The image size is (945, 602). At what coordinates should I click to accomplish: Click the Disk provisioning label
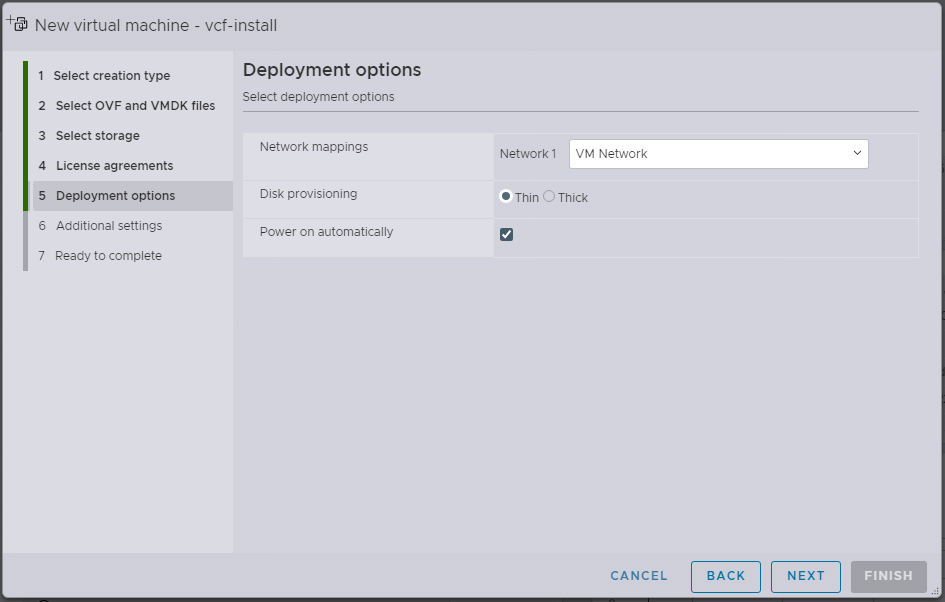click(308, 194)
